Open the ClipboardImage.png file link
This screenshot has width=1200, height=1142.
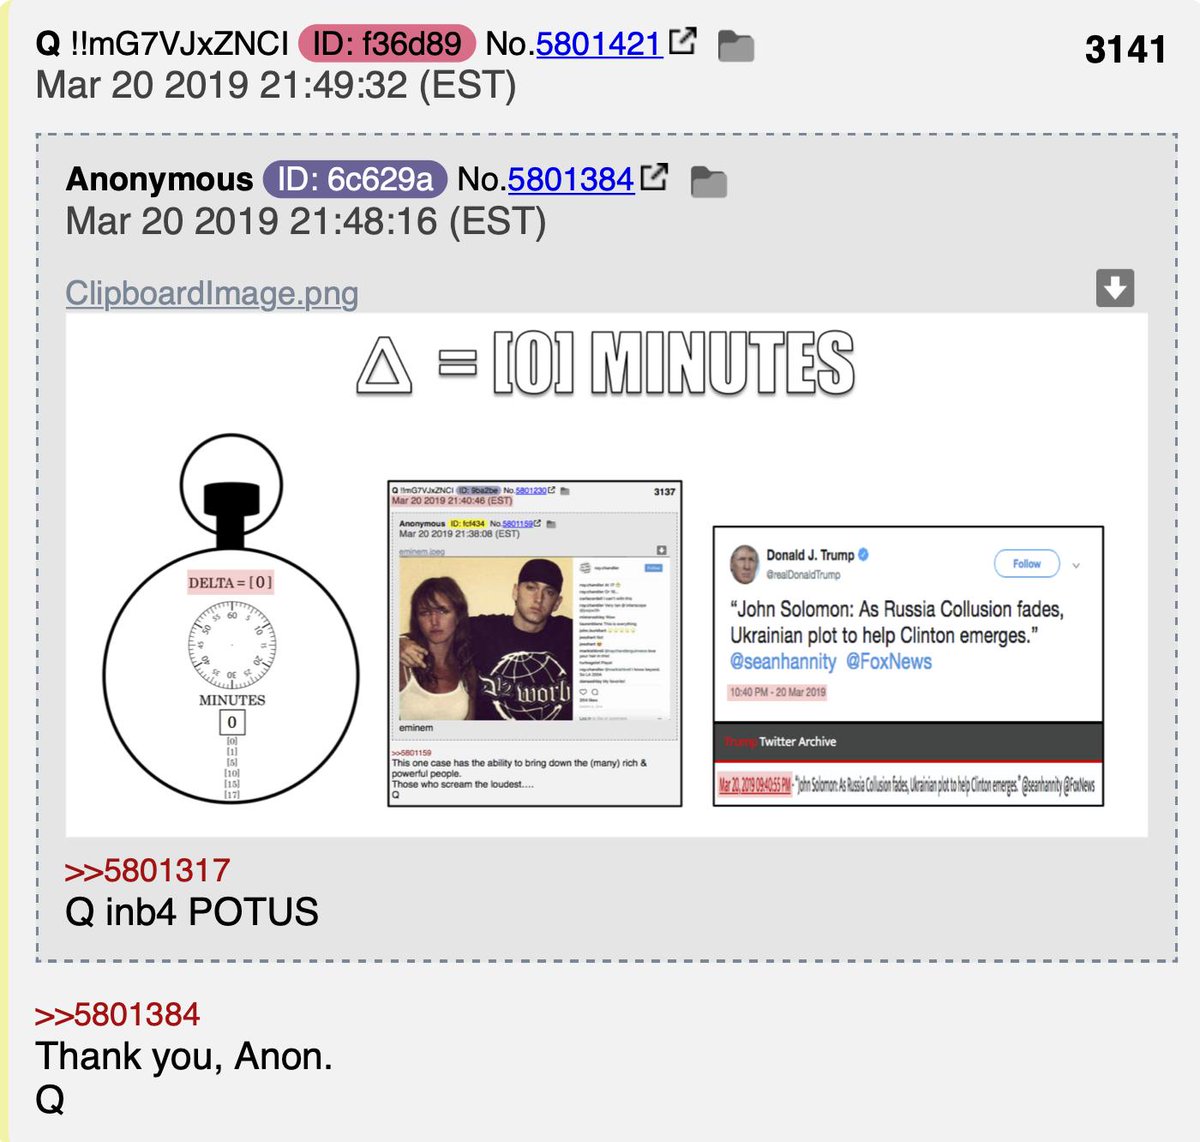coord(211,293)
